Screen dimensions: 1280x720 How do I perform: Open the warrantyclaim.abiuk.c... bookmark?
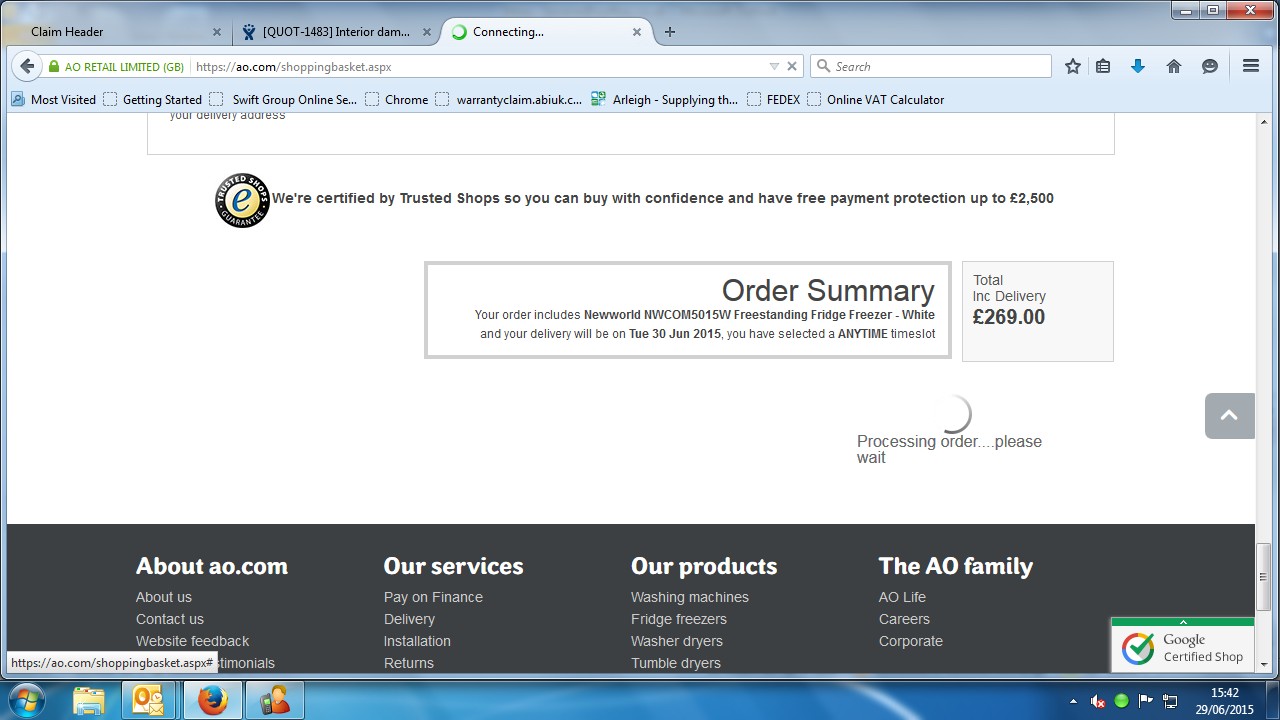point(508,99)
